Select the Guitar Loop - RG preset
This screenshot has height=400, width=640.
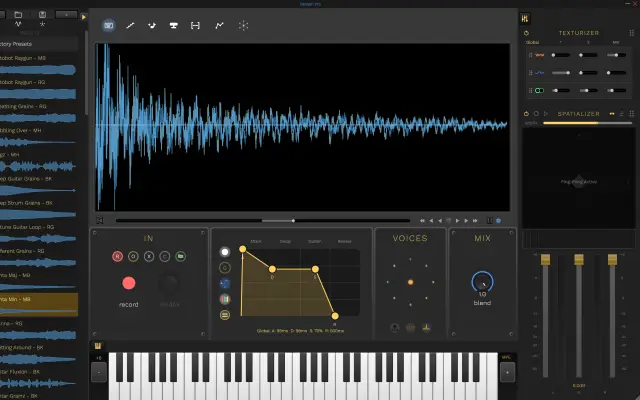tap(39, 234)
